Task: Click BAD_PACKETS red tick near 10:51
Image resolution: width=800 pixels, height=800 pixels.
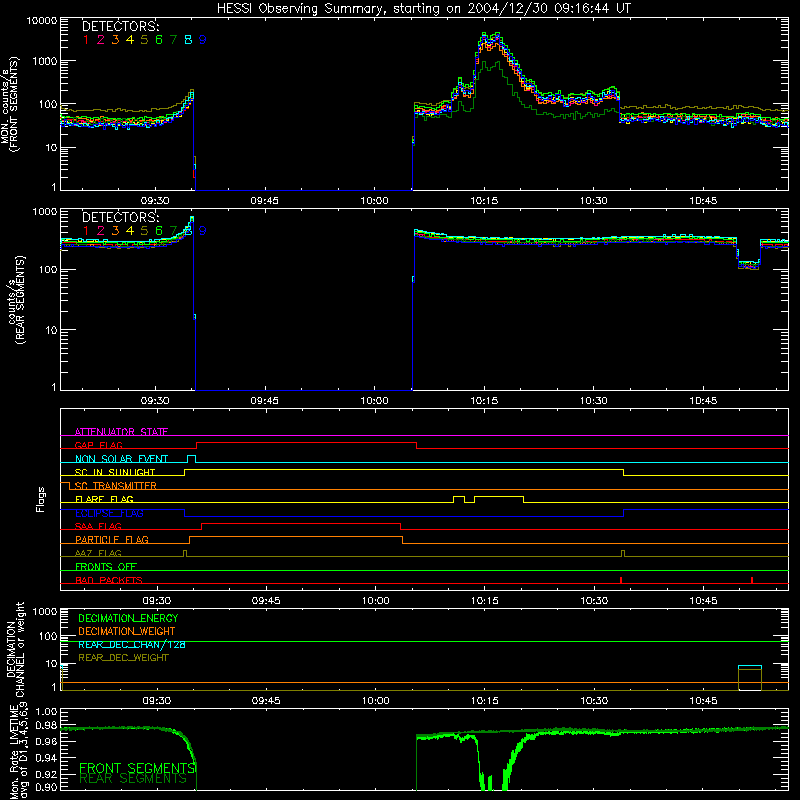Action: 752,580
